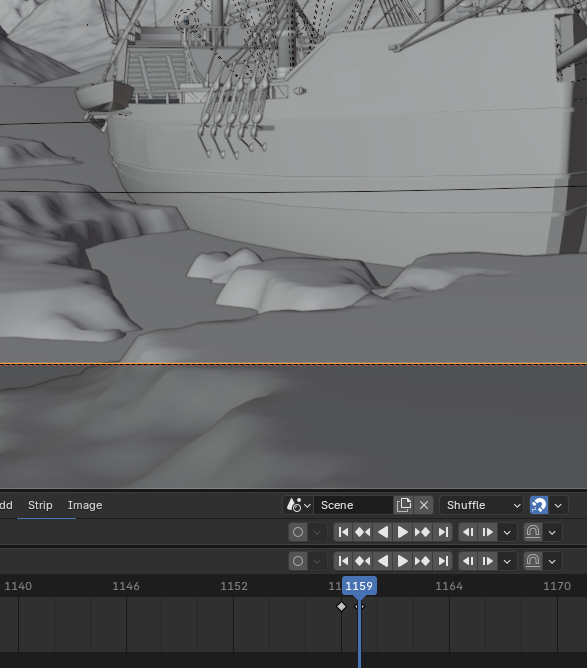Step back one frame in lower playback row

[468, 561]
